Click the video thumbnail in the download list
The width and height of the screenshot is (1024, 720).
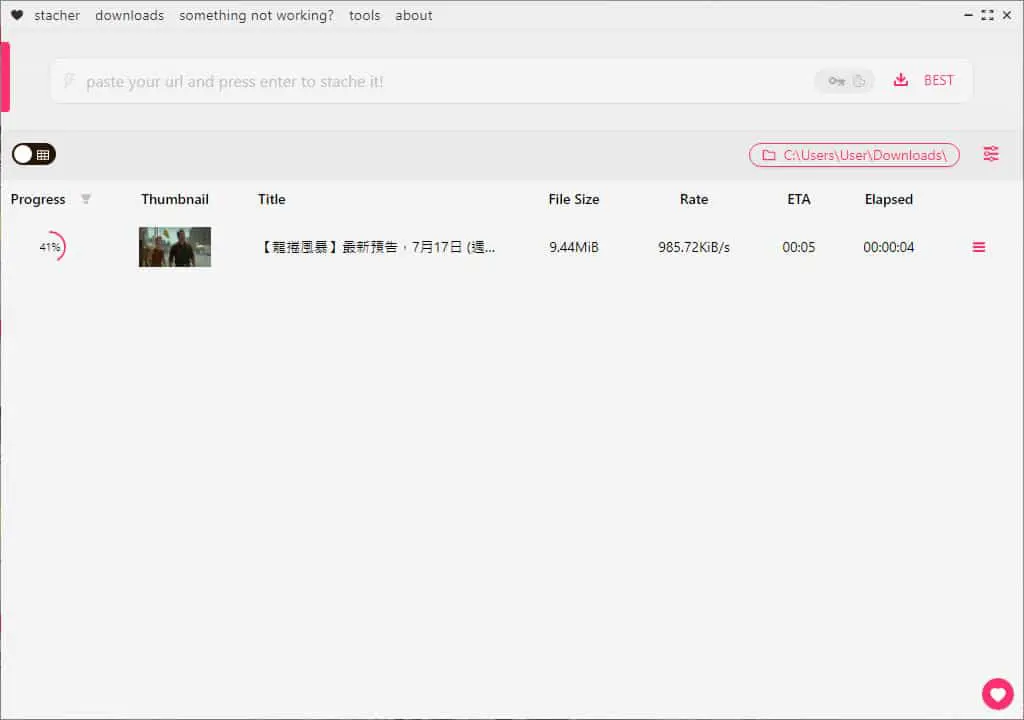[x=175, y=247]
